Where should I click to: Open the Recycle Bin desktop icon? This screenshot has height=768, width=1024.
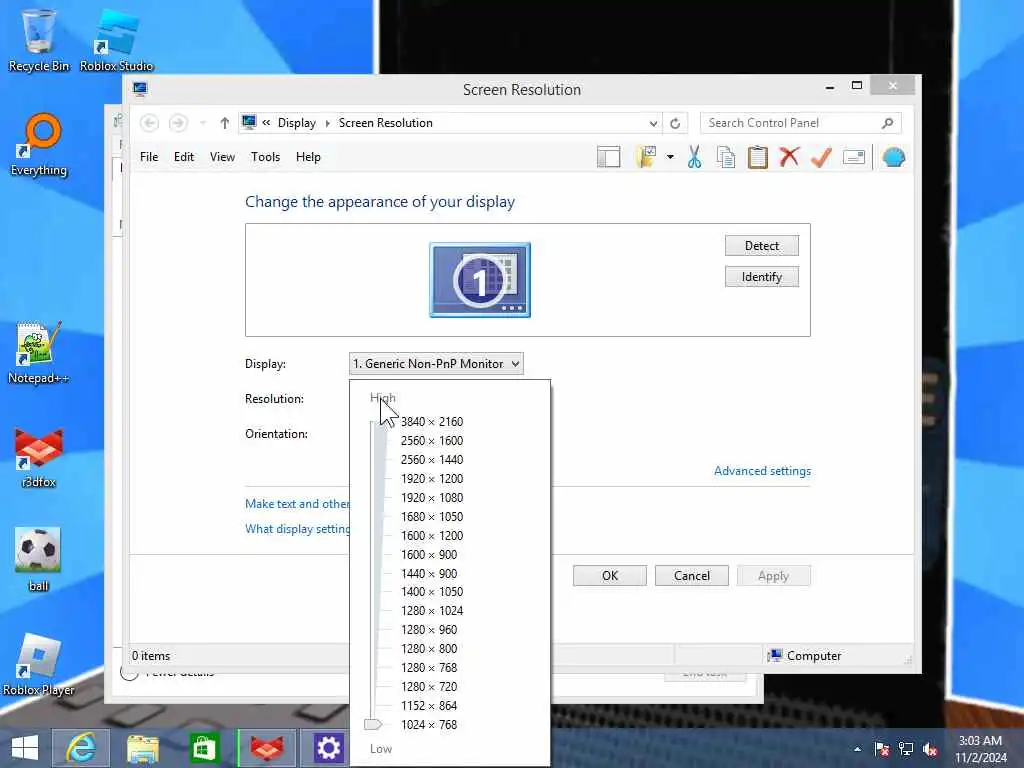point(39,39)
